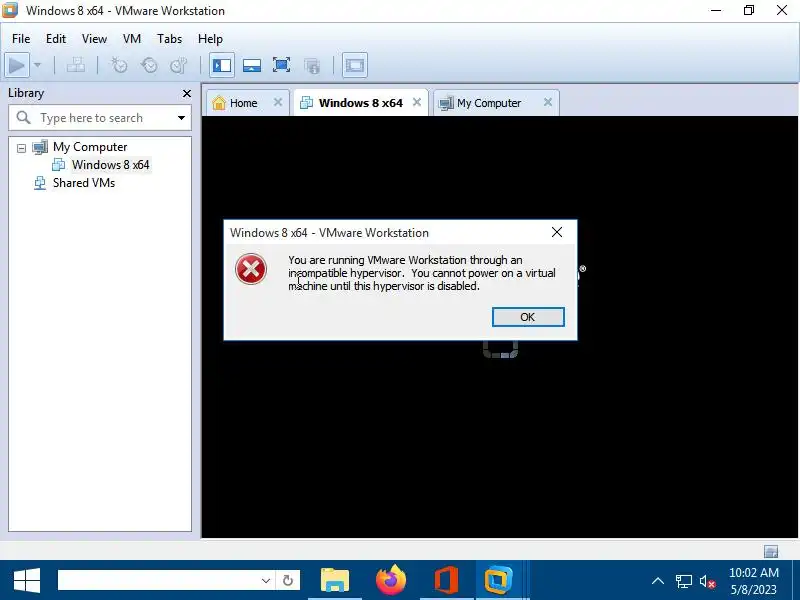Close the error dialog with X
The height and width of the screenshot is (600, 800).
point(557,233)
